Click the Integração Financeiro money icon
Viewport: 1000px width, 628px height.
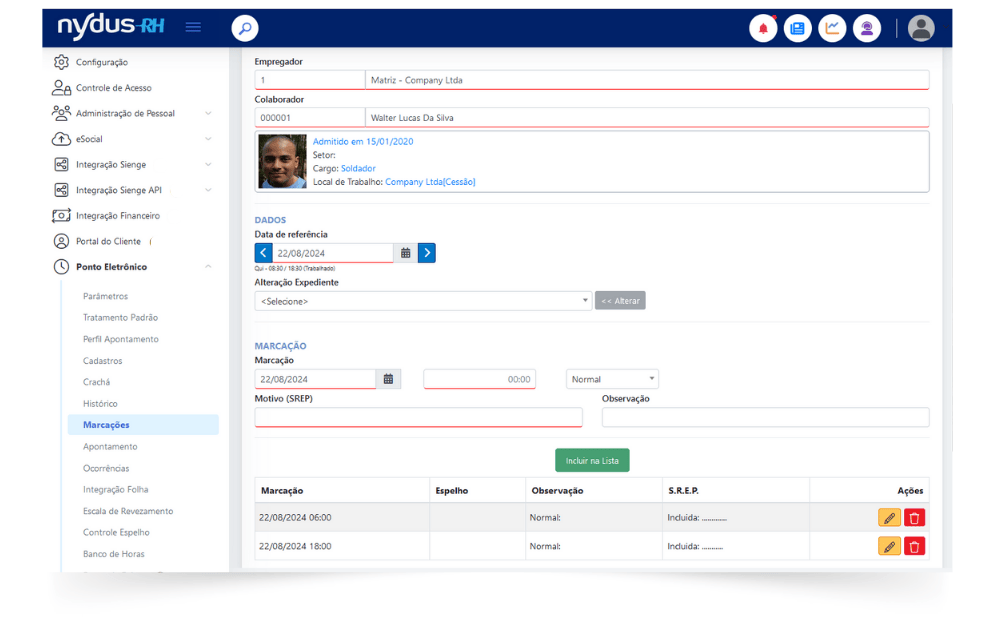tap(61, 215)
